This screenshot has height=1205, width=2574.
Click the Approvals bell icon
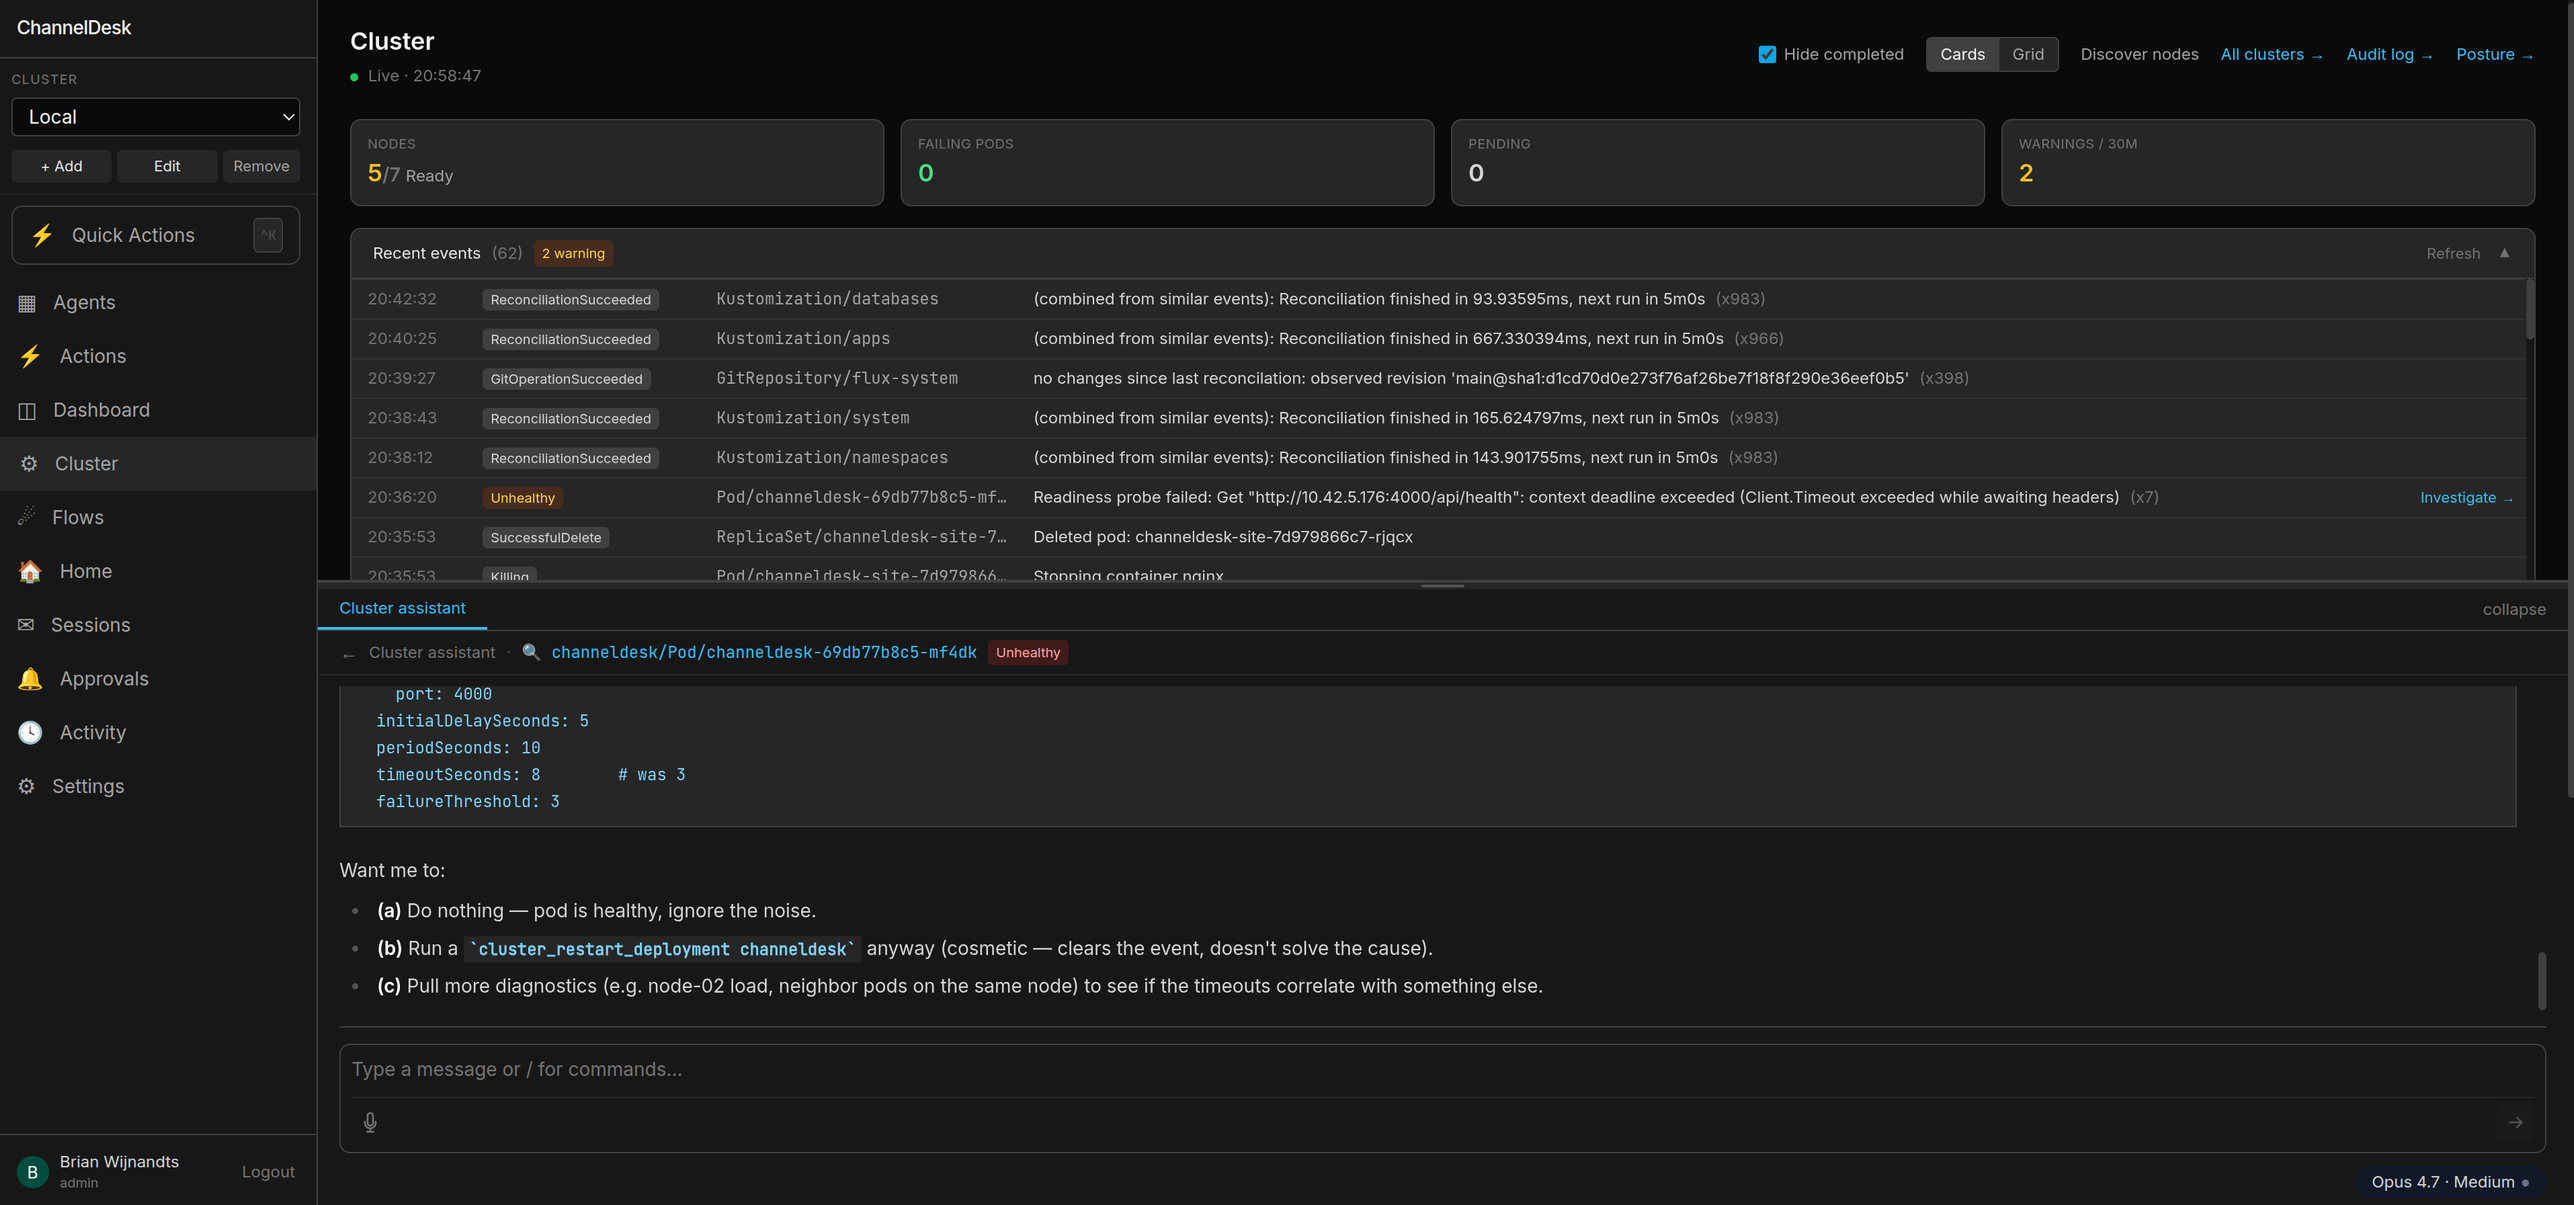[30, 679]
